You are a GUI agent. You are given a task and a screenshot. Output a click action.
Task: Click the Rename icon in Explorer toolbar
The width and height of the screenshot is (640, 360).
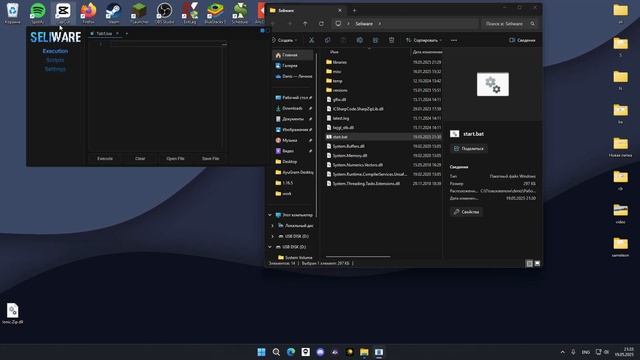click(359, 40)
